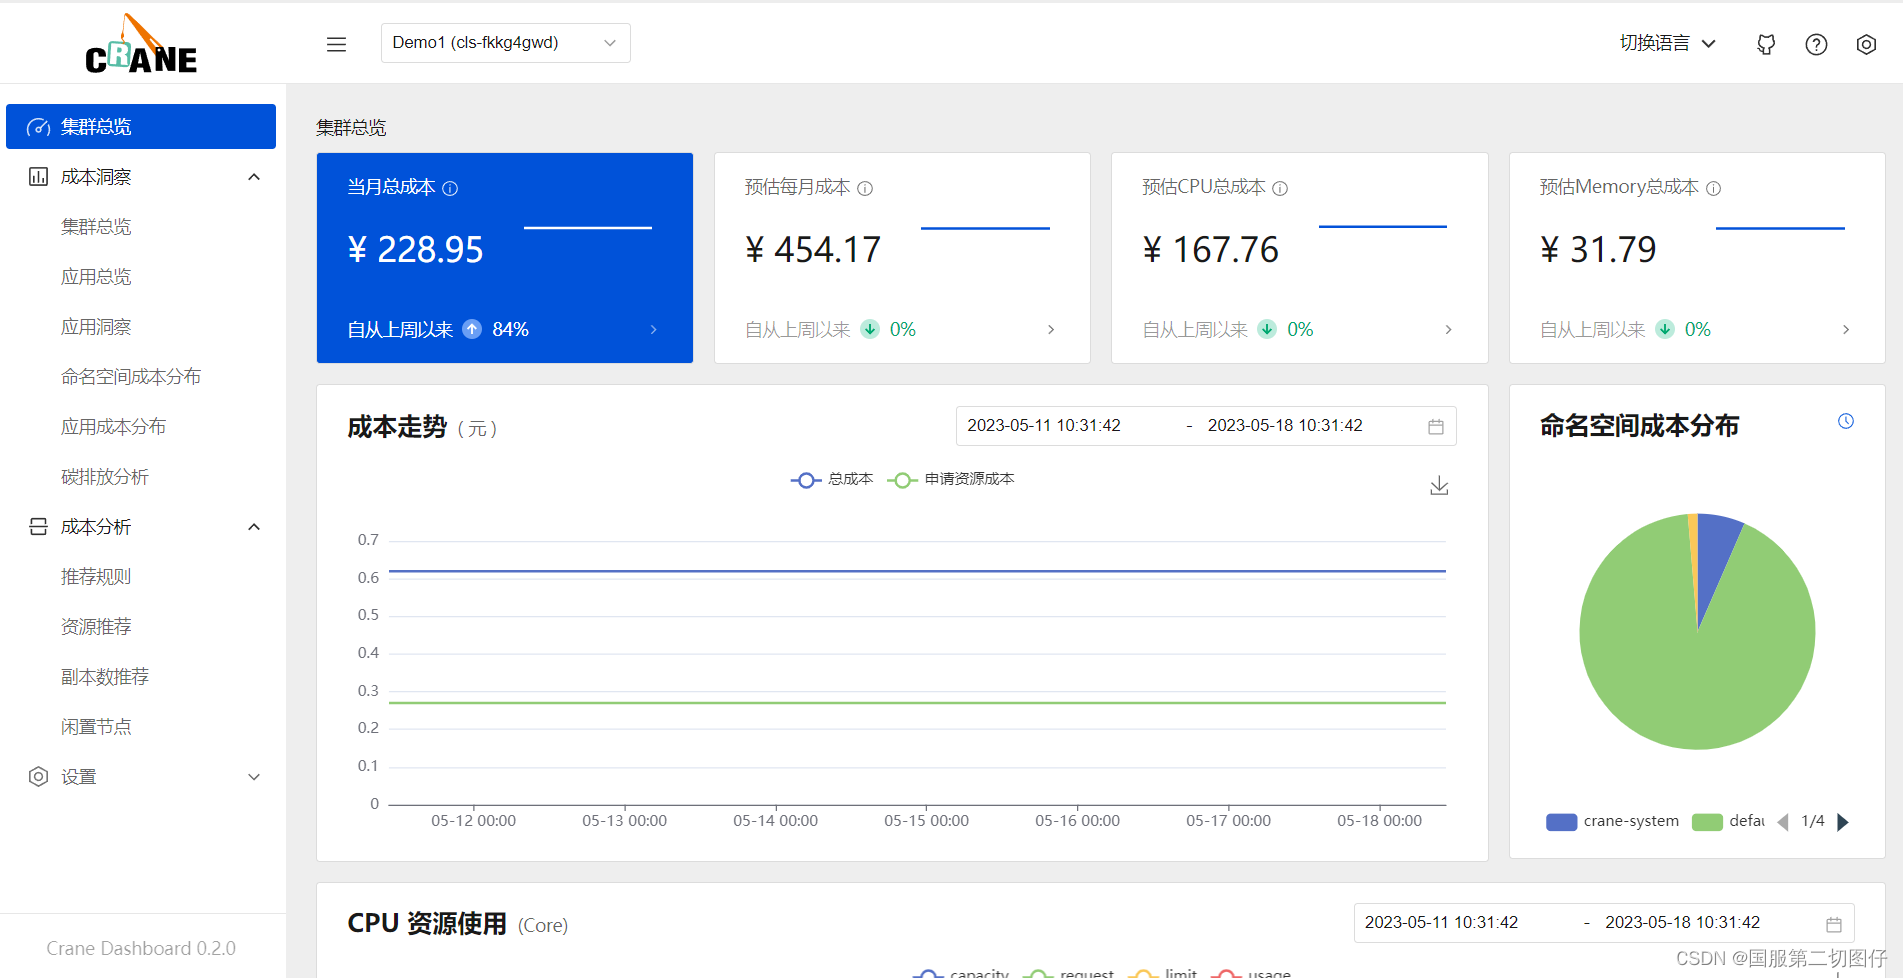
Task: Open the Crane GitHub repository icon
Action: pos(1765,44)
